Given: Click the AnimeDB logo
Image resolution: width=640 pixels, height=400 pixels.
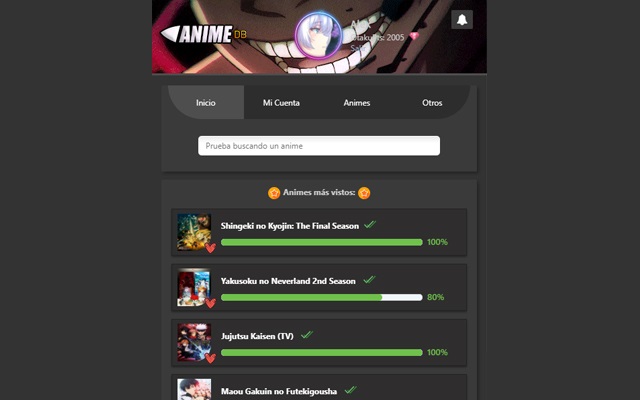Looking at the screenshot, I should coord(204,34).
